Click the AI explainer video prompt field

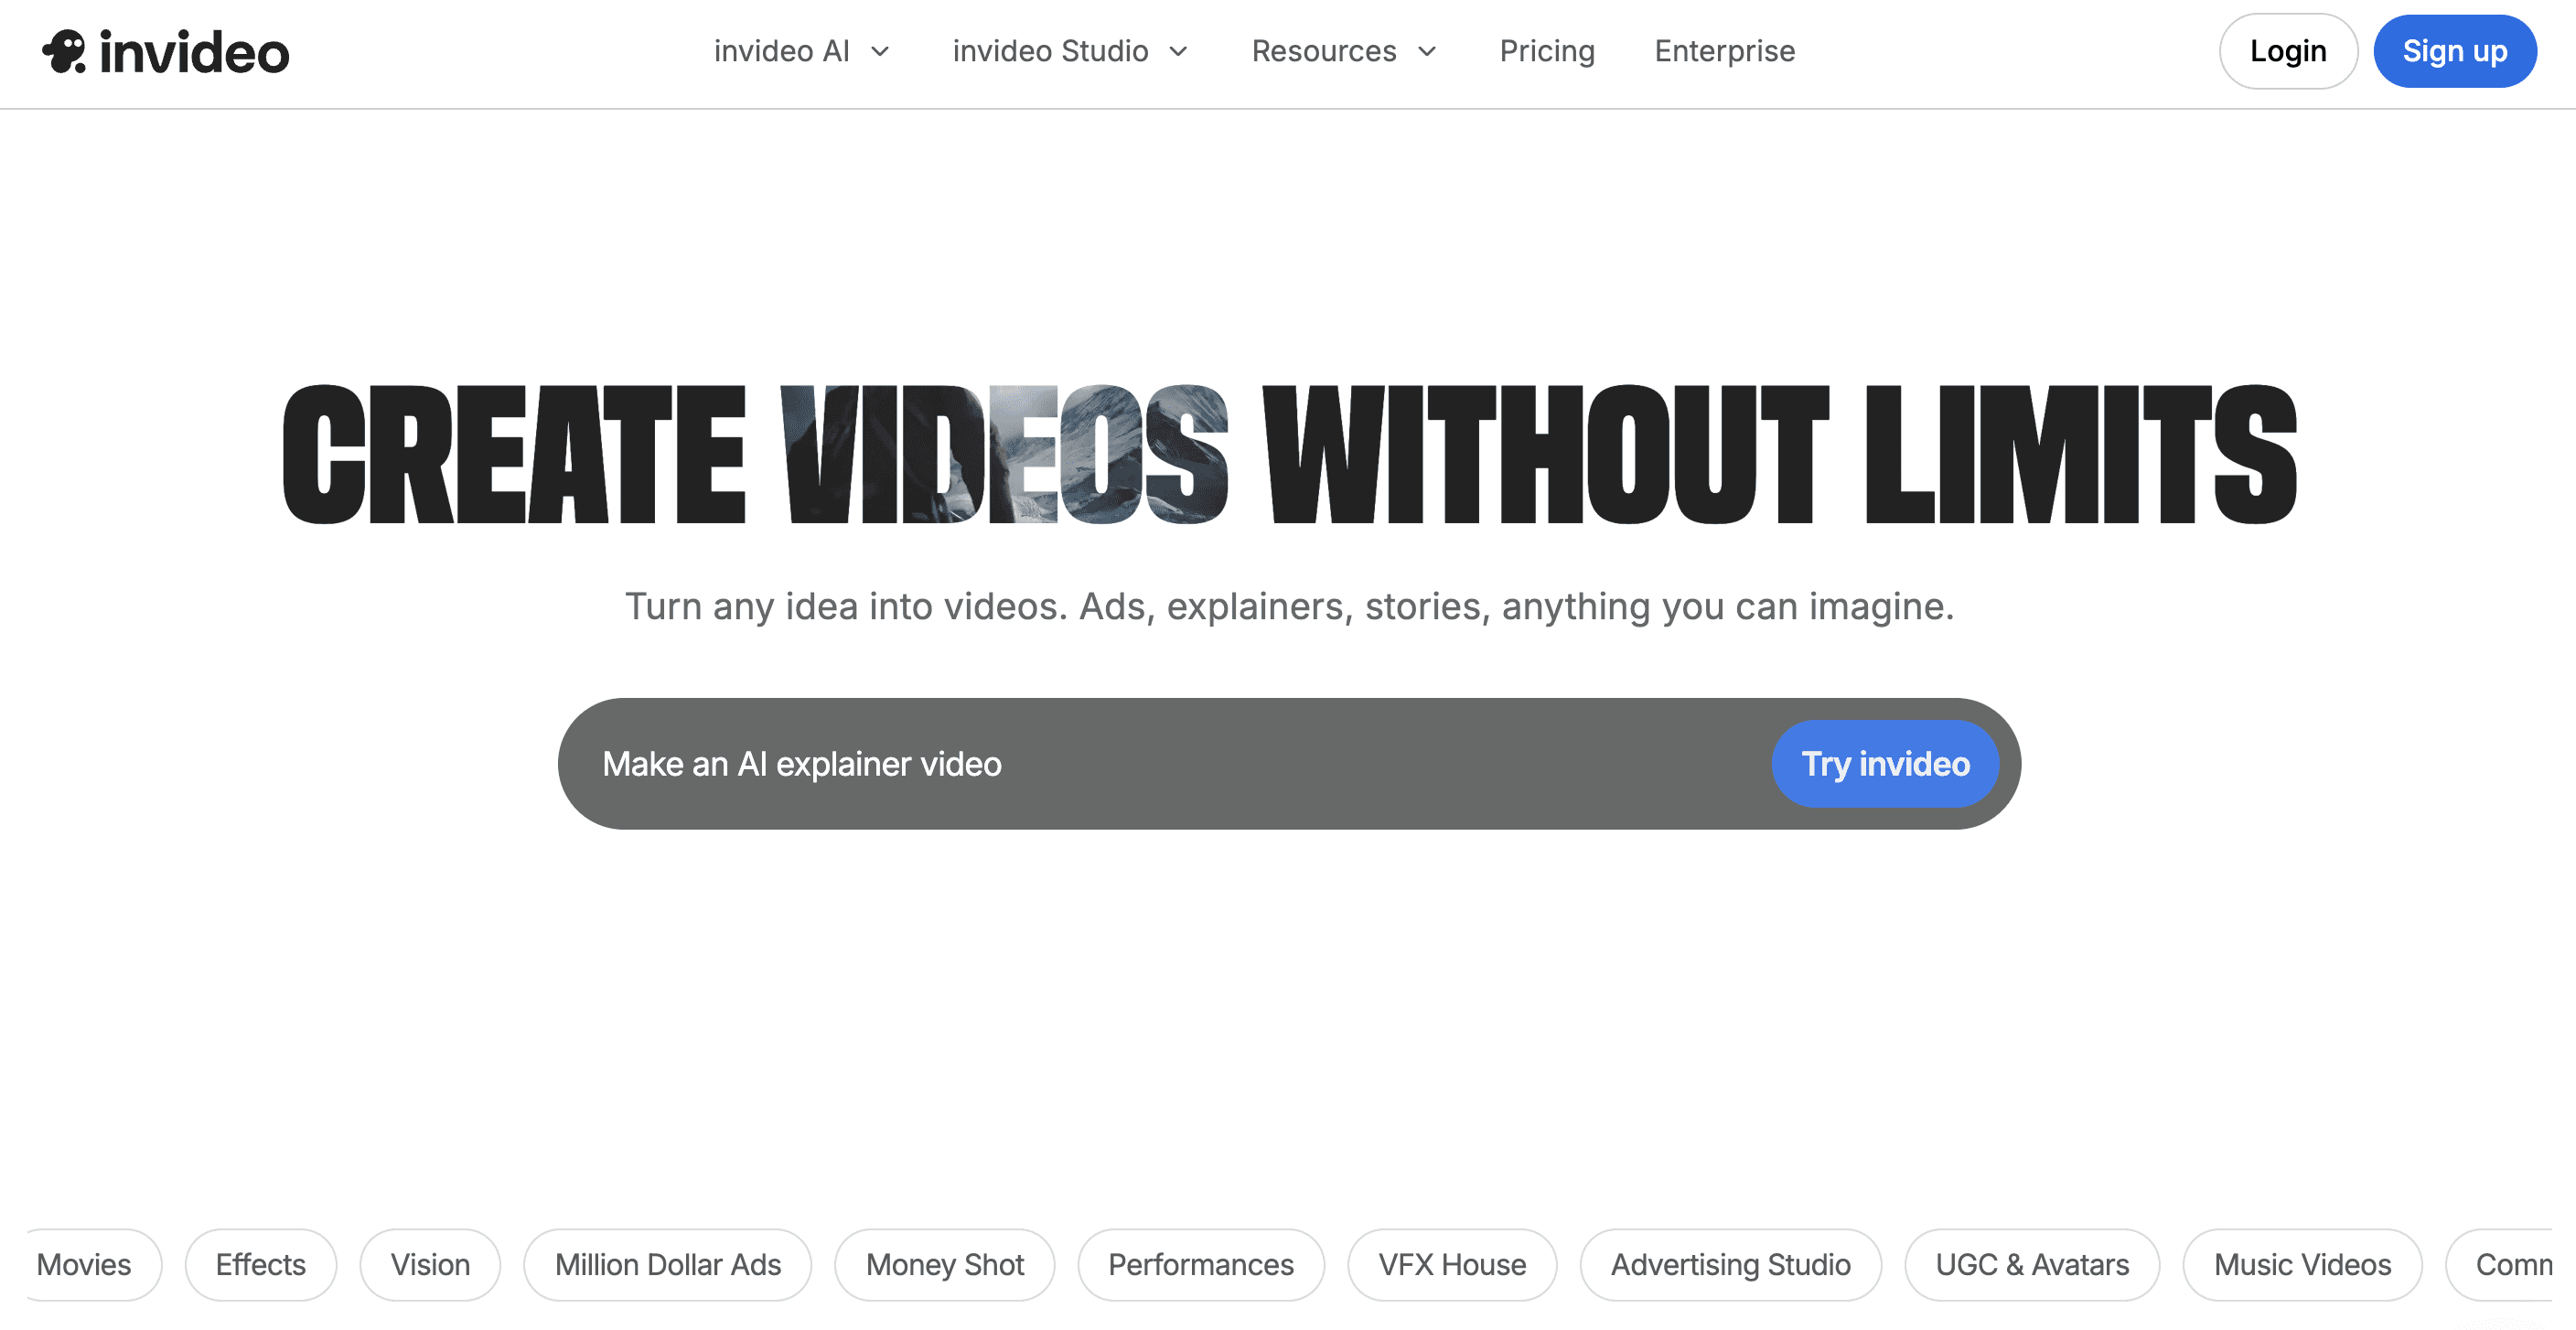click(1100, 763)
